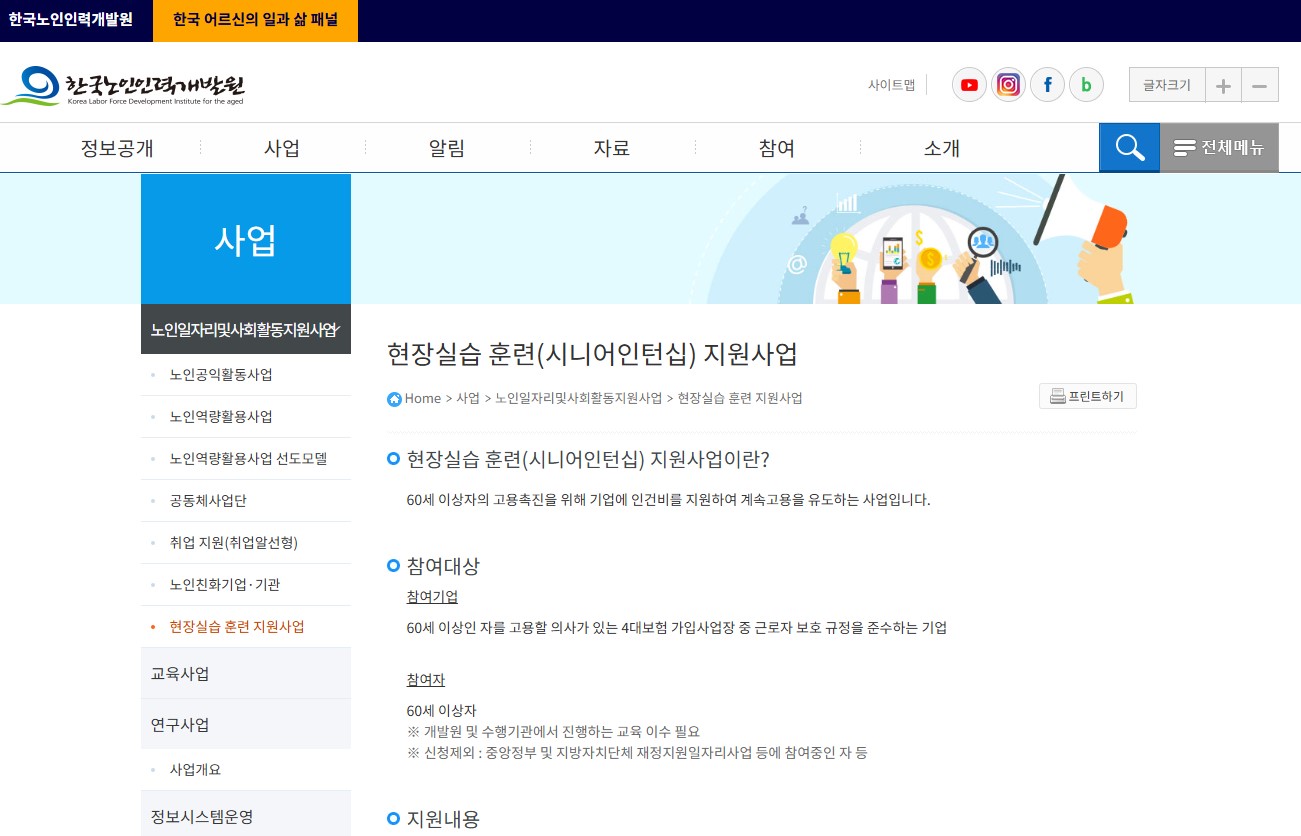Viewport: 1301px width, 836px height.
Task: Open the 소개 navigation menu
Action: click(940, 147)
